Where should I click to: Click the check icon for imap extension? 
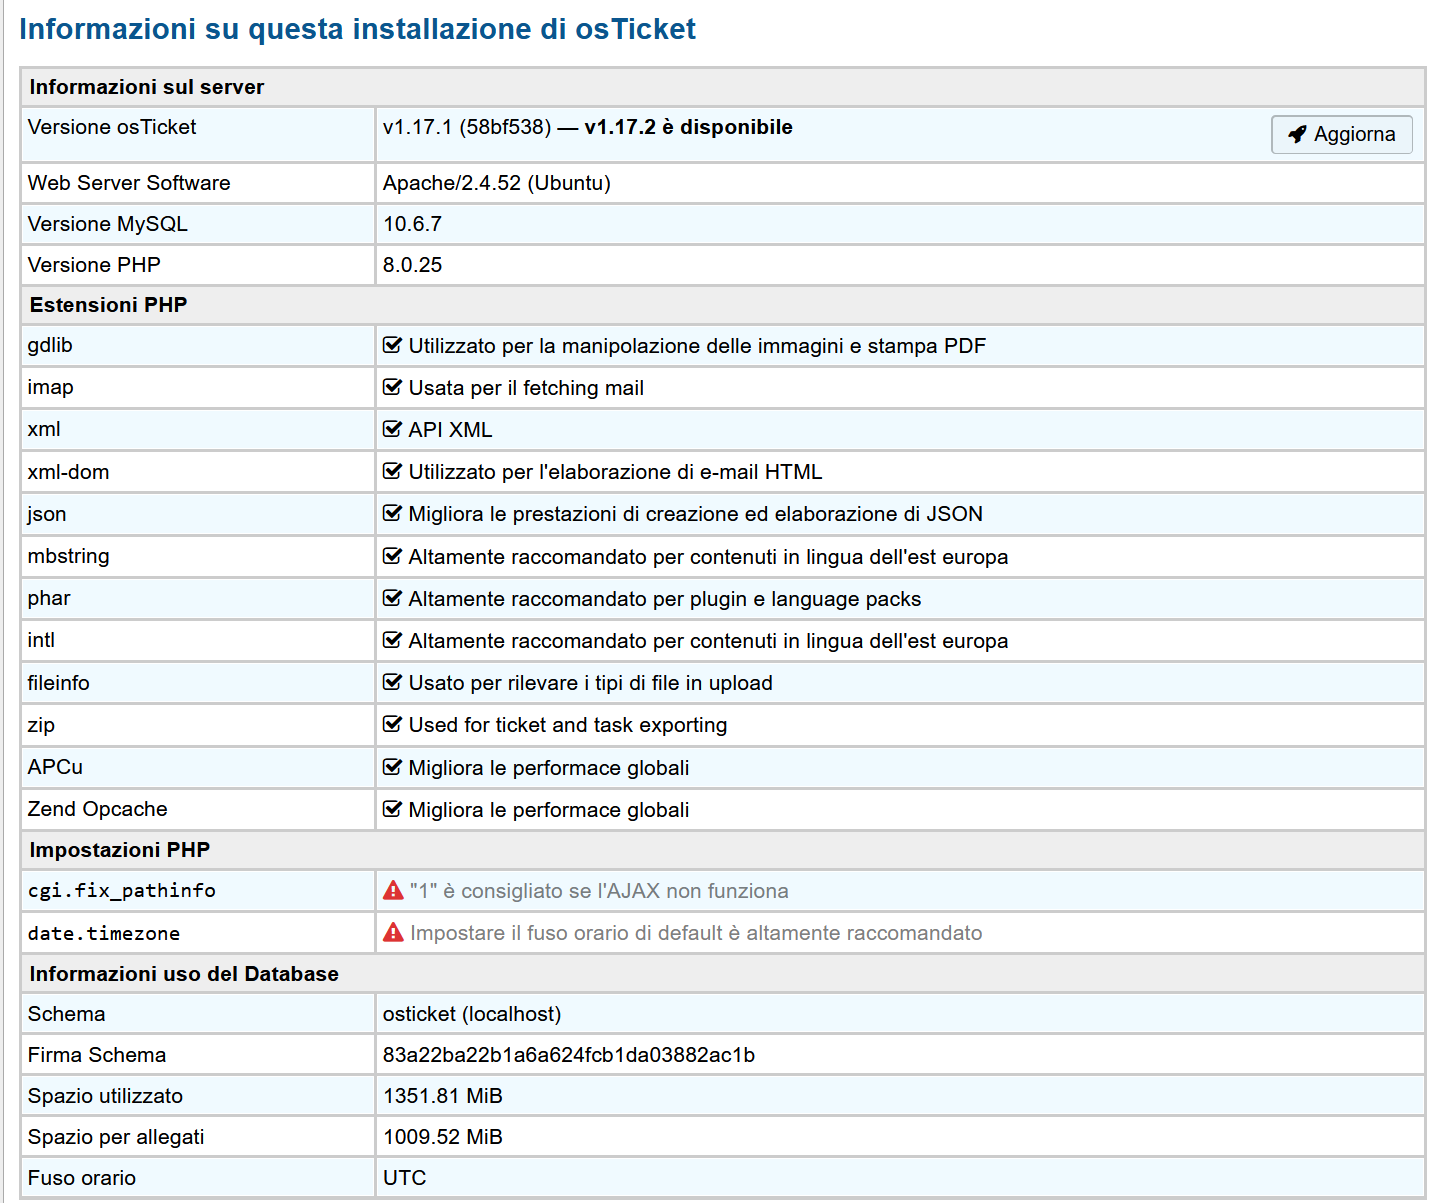392,387
